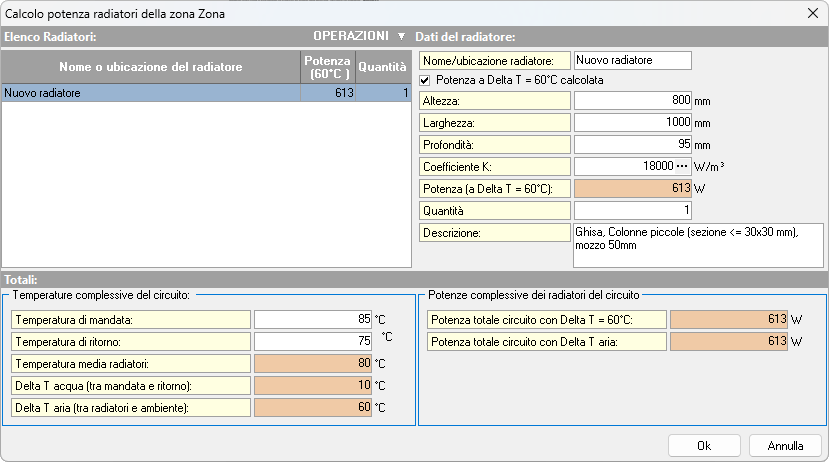
Task: Edit the Profondità value field
Action: tap(633, 144)
